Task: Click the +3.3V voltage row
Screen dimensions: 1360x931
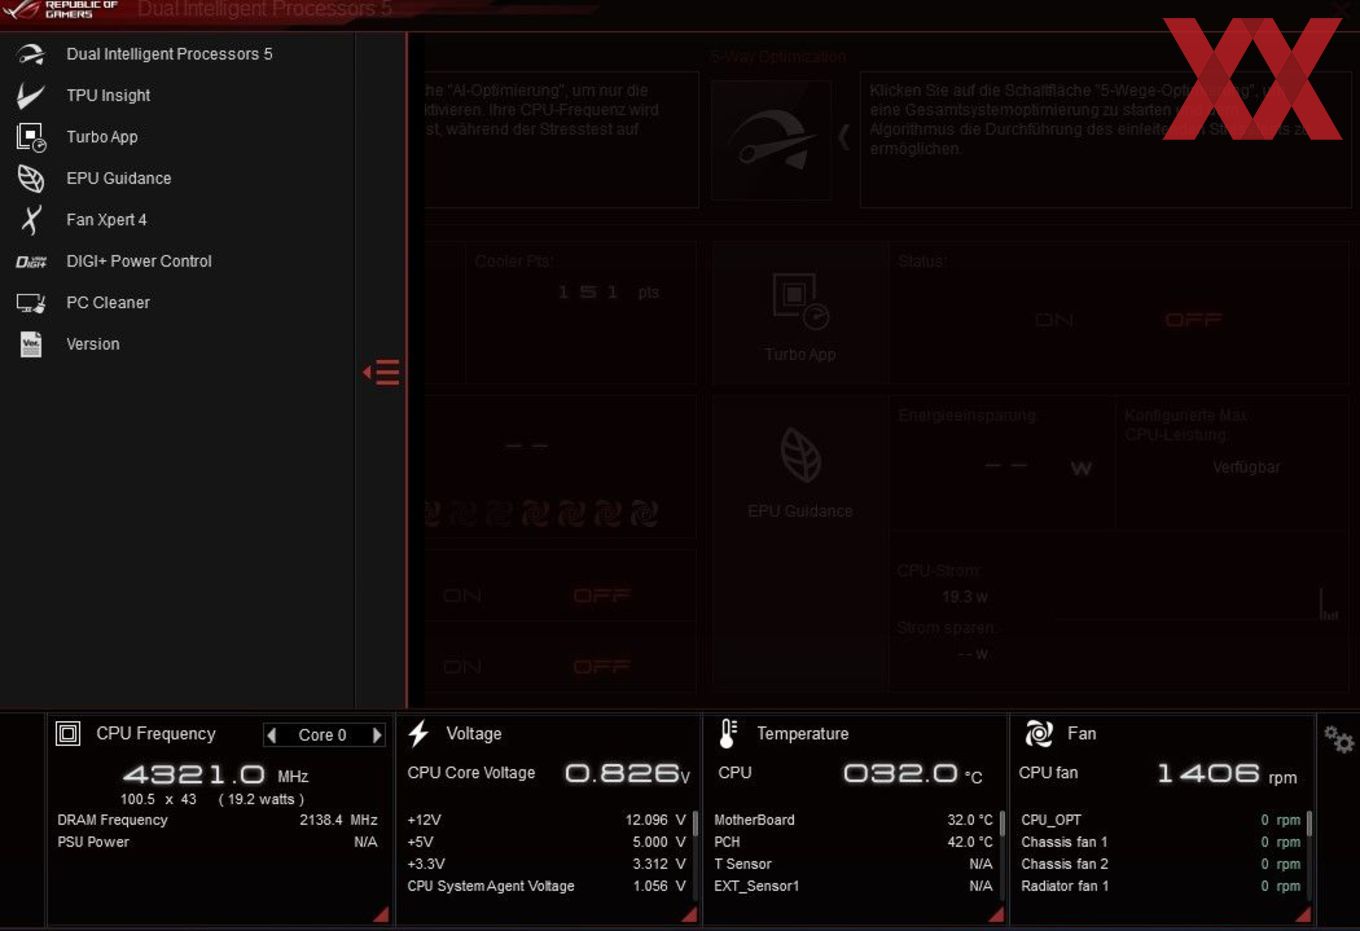Action: (x=546, y=864)
